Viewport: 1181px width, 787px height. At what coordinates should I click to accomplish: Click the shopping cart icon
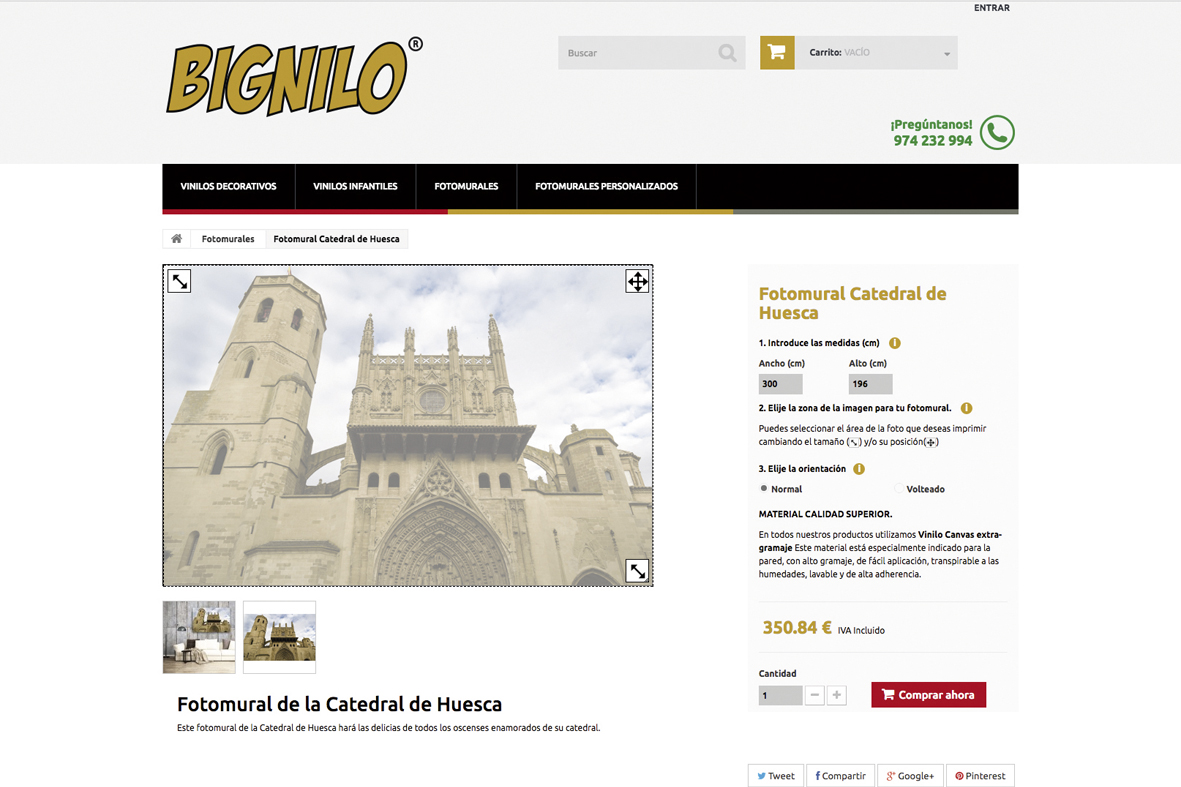pos(777,53)
